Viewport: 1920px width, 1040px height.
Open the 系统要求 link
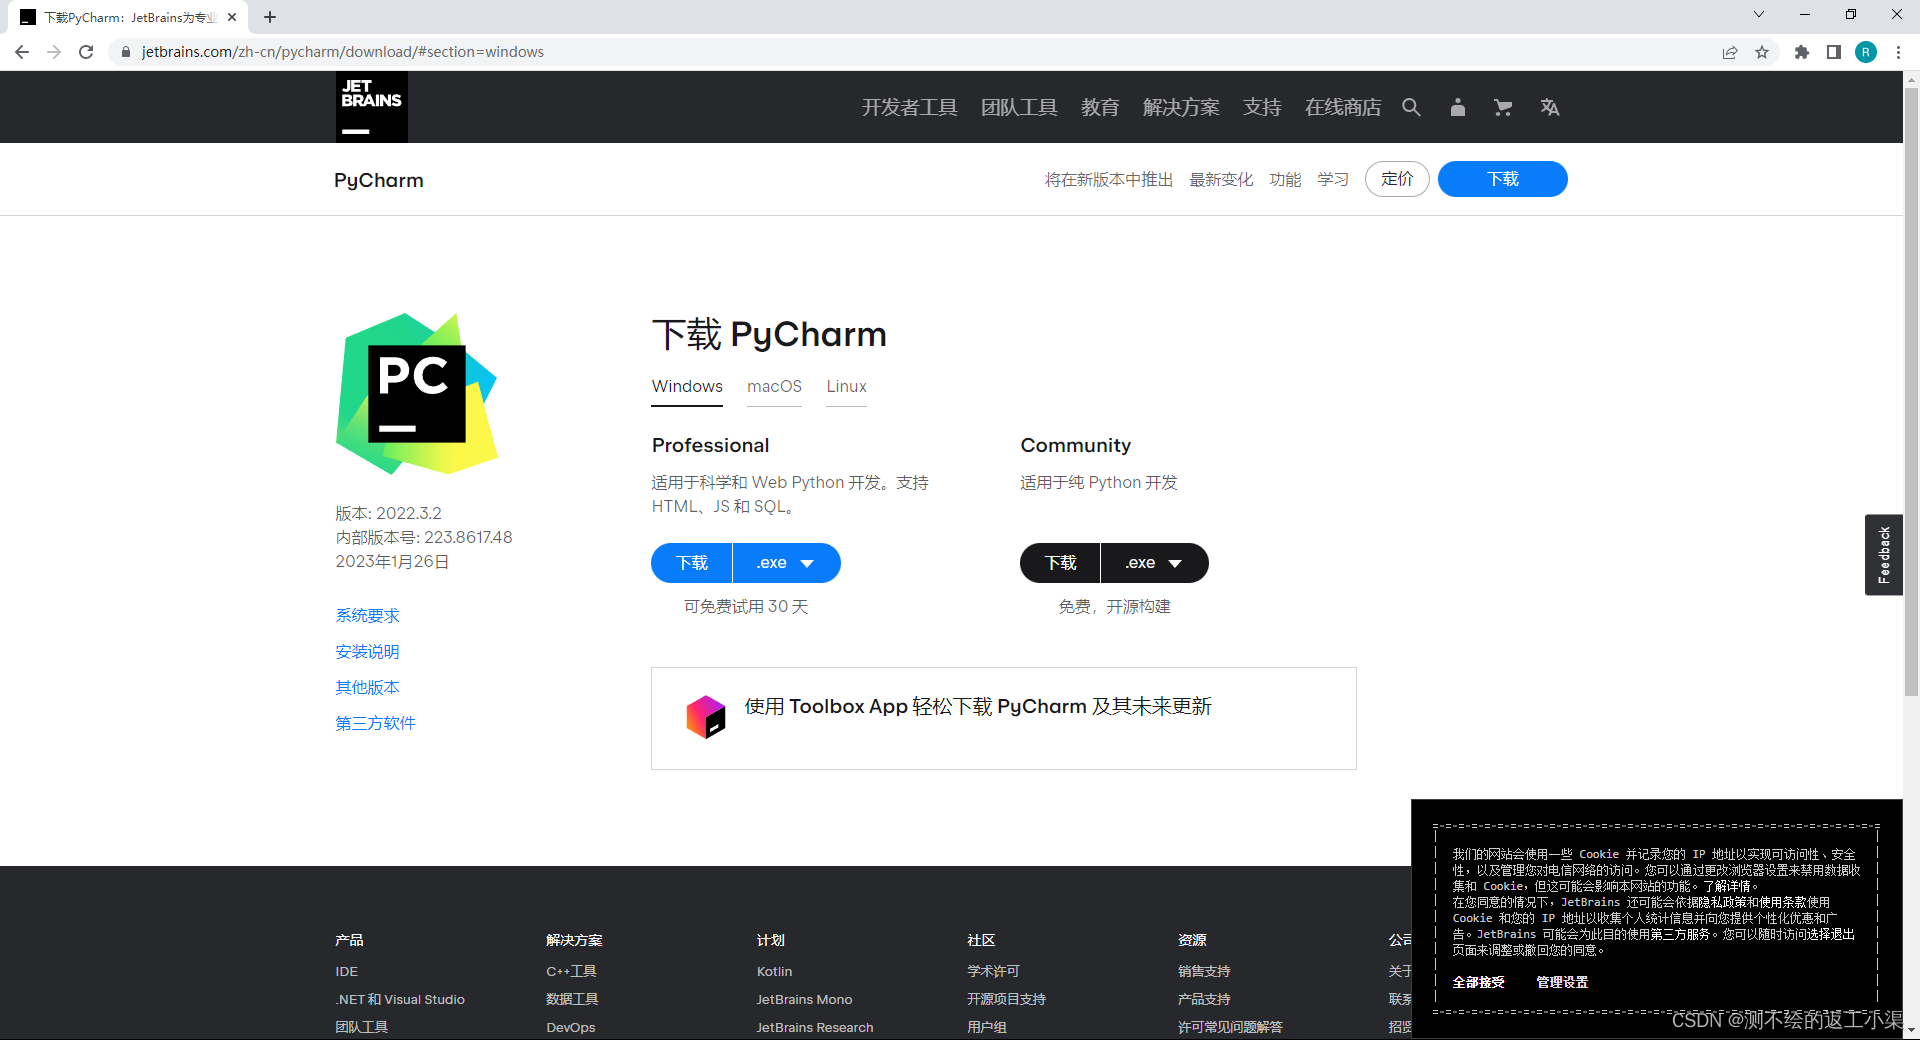pyautogui.click(x=367, y=616)
